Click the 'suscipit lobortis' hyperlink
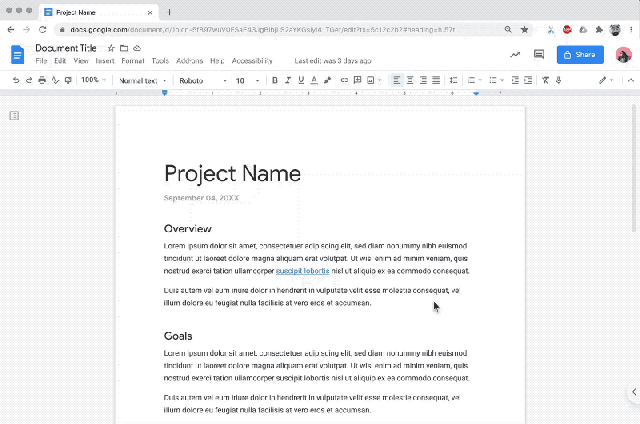640x424 pixels. pos(302,271)
